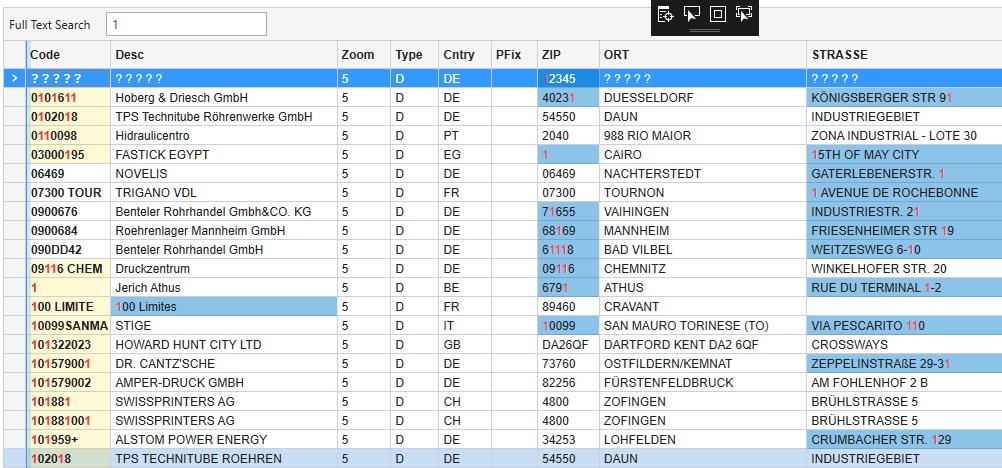Open Live Visual Tree from debug toolbar
1002x468 pixels.
coord(665,14)
